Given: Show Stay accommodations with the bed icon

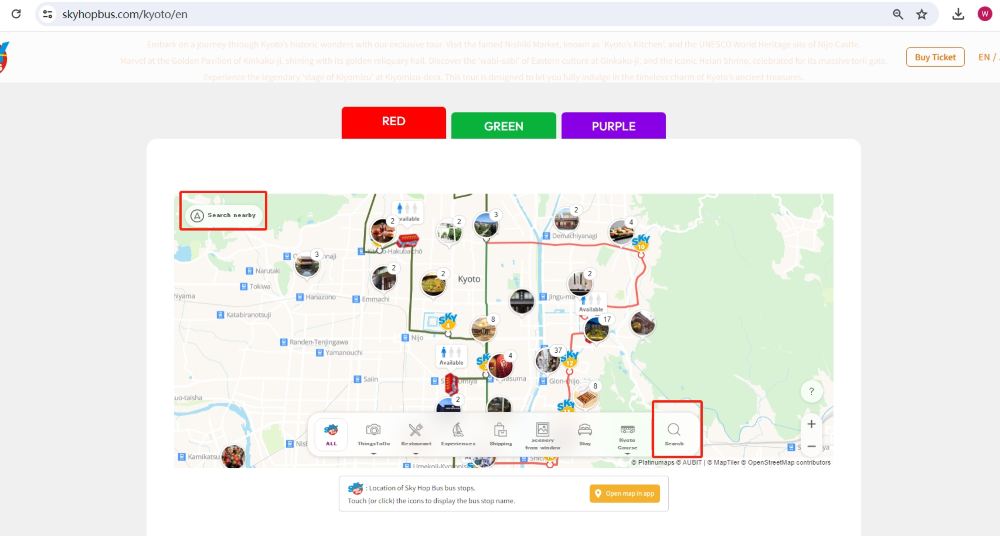Looking at the screenshot, I should (585, 432).
